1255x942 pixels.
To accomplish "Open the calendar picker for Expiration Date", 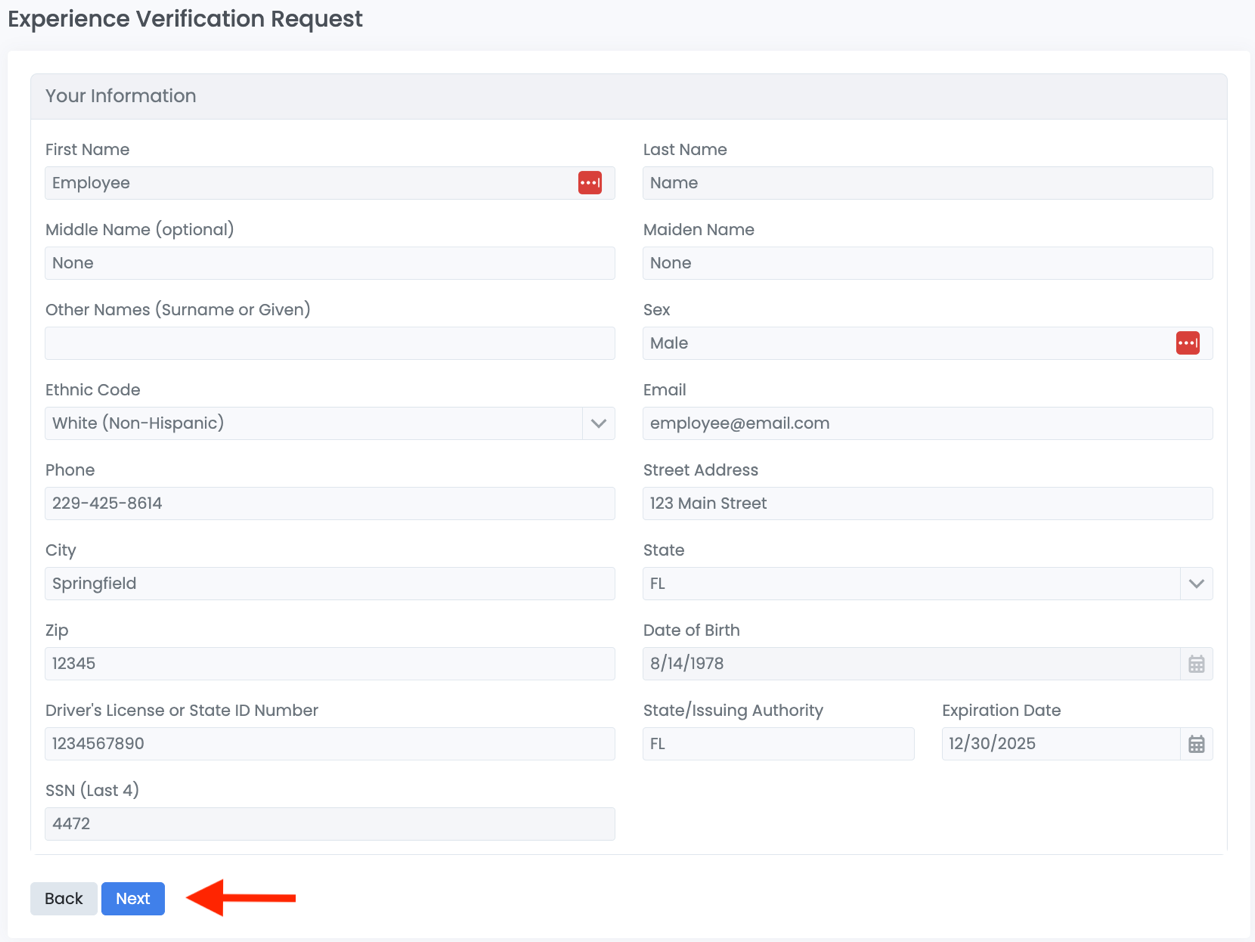I will (1197, 743).
